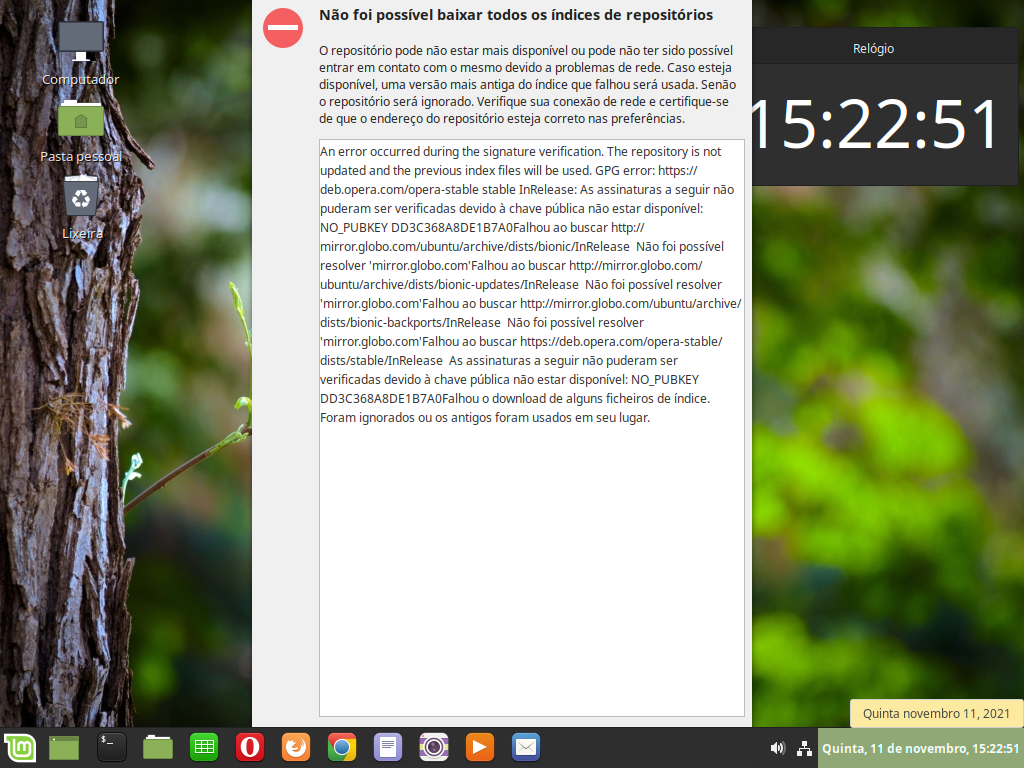
Task: Click the network connection tray icon
Action: tap(804, 748)
